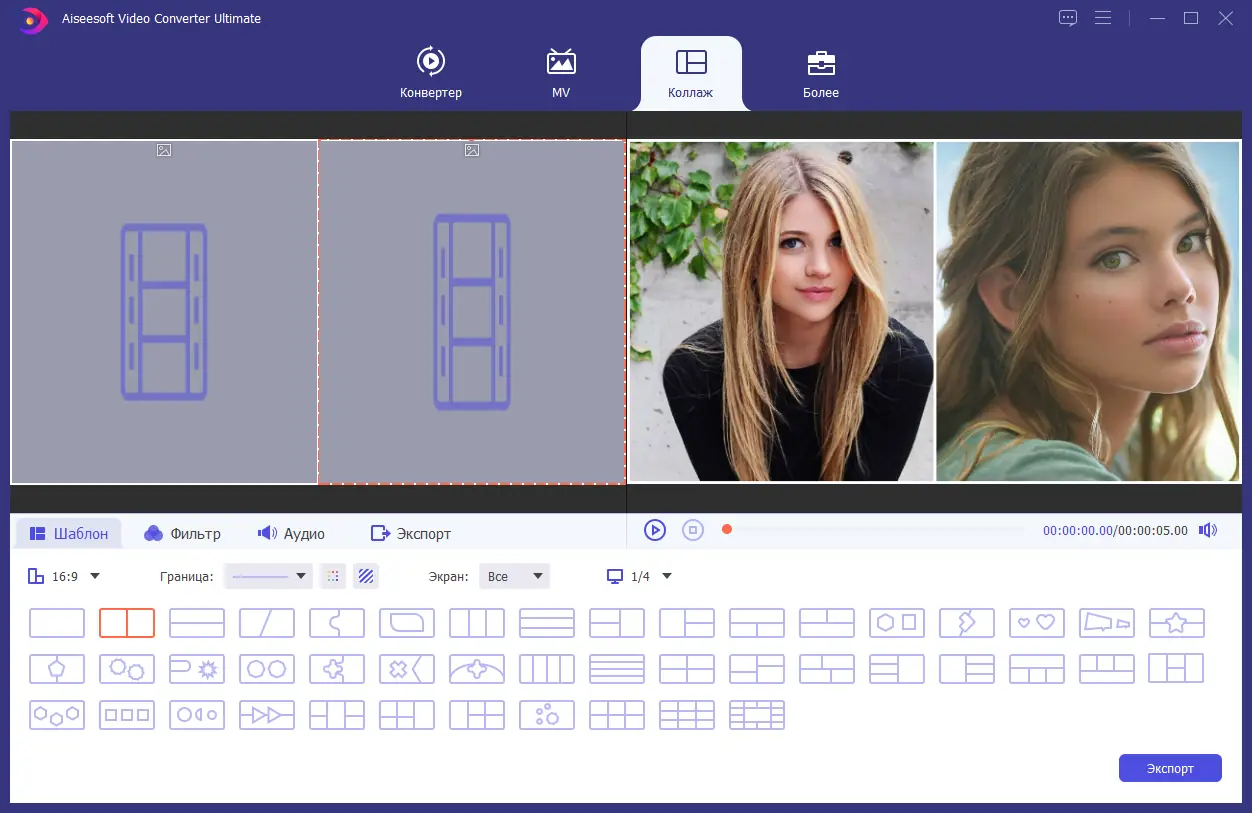Open the Граница line style dropdown
The width and height of the screenshot is (1252, 813).
click(x=269, y=576)
